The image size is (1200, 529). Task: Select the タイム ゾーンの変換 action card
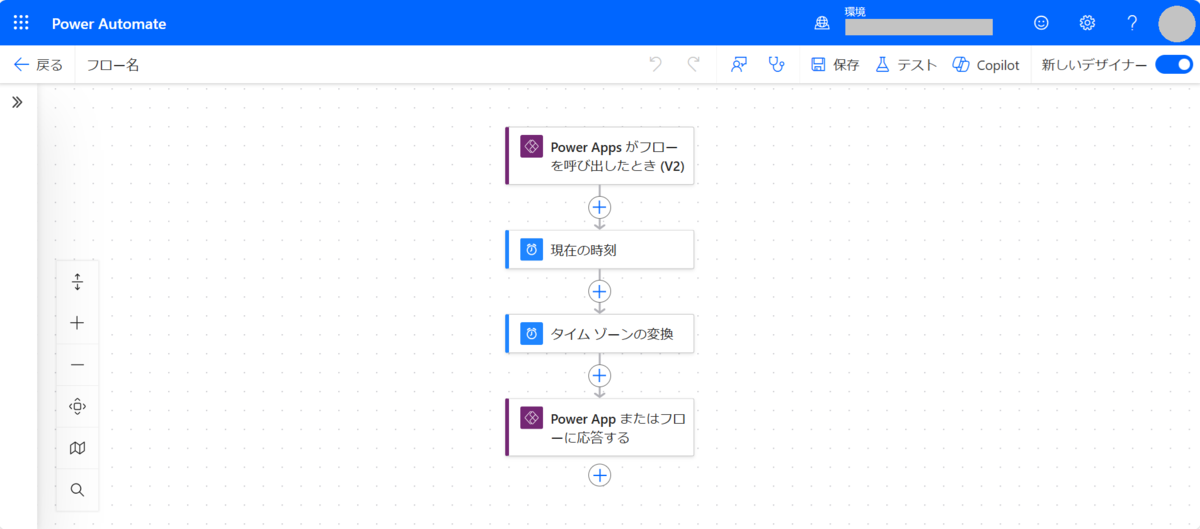tap(599, 333)
